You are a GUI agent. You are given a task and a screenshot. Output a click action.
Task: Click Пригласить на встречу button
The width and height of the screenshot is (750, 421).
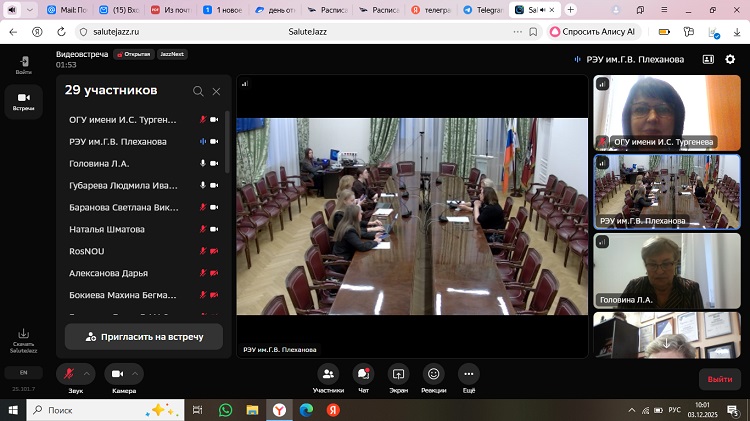tap(145, 337)
